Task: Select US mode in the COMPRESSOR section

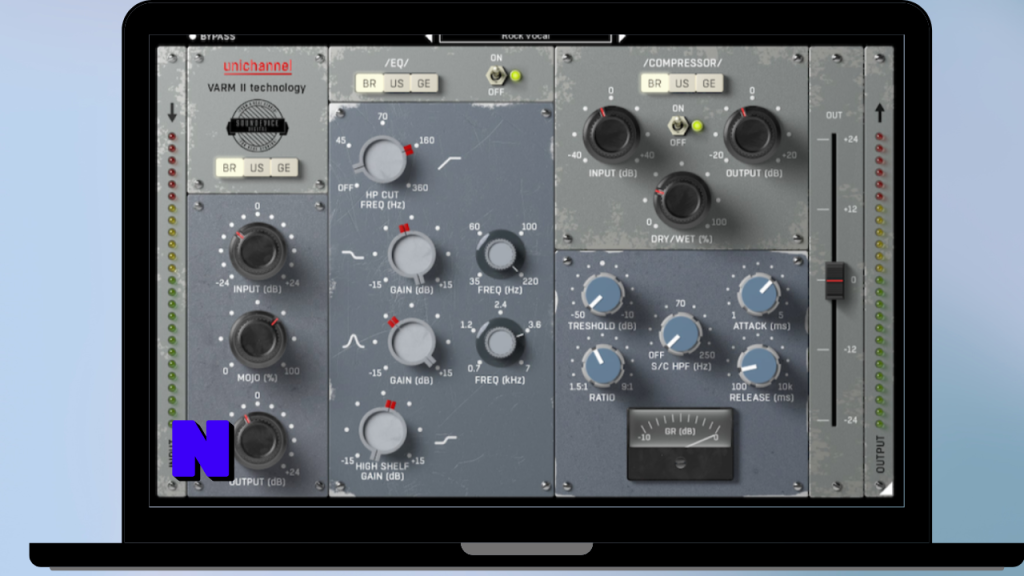Action: [682, 84]
